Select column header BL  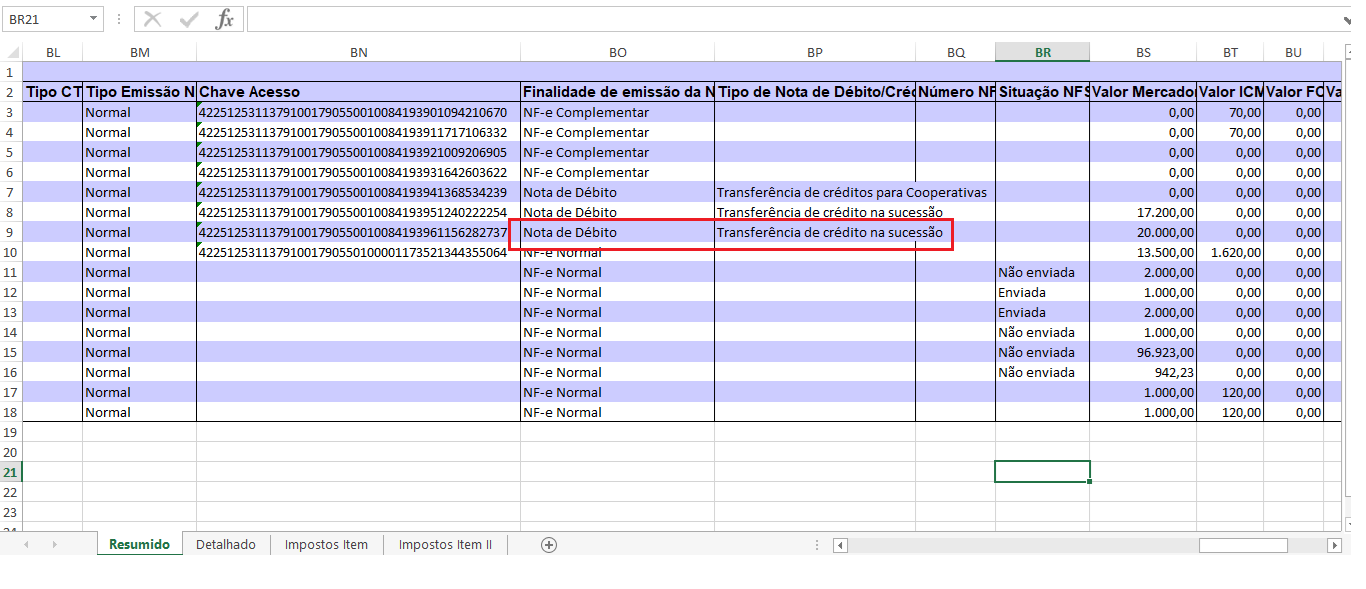point(52,52)
